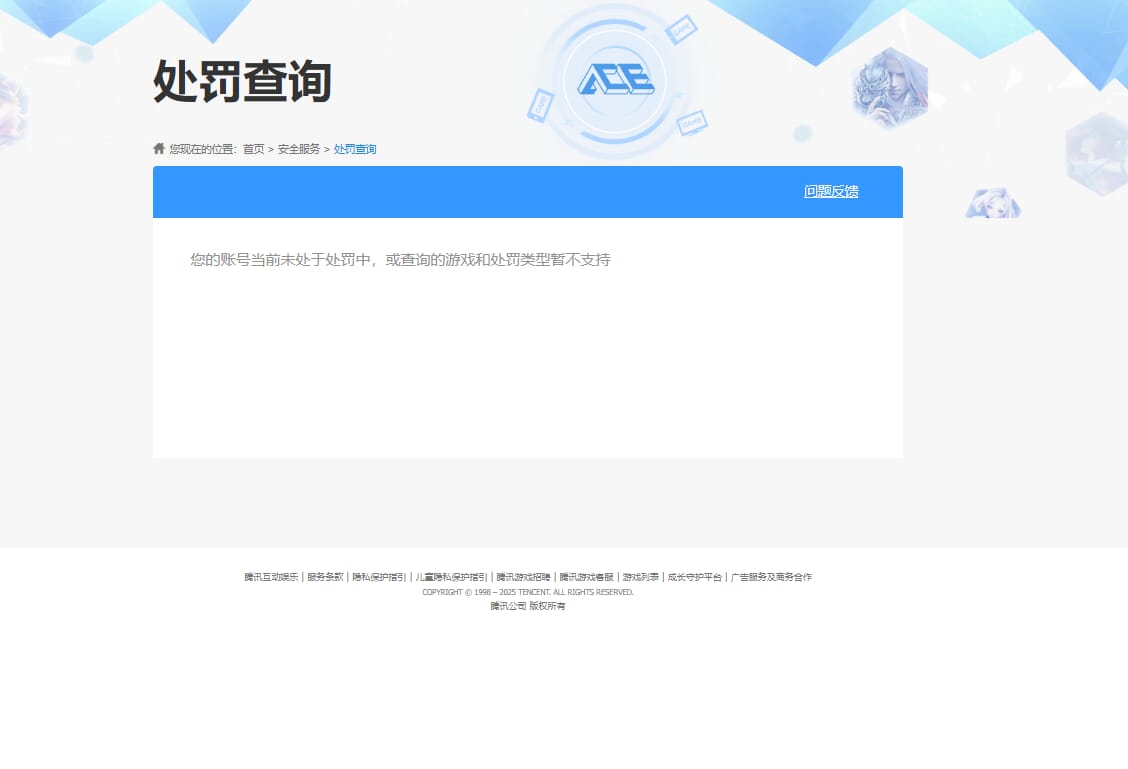
Task: Open 安全服务 in the breadcrumb
Action: pos(299,149)
